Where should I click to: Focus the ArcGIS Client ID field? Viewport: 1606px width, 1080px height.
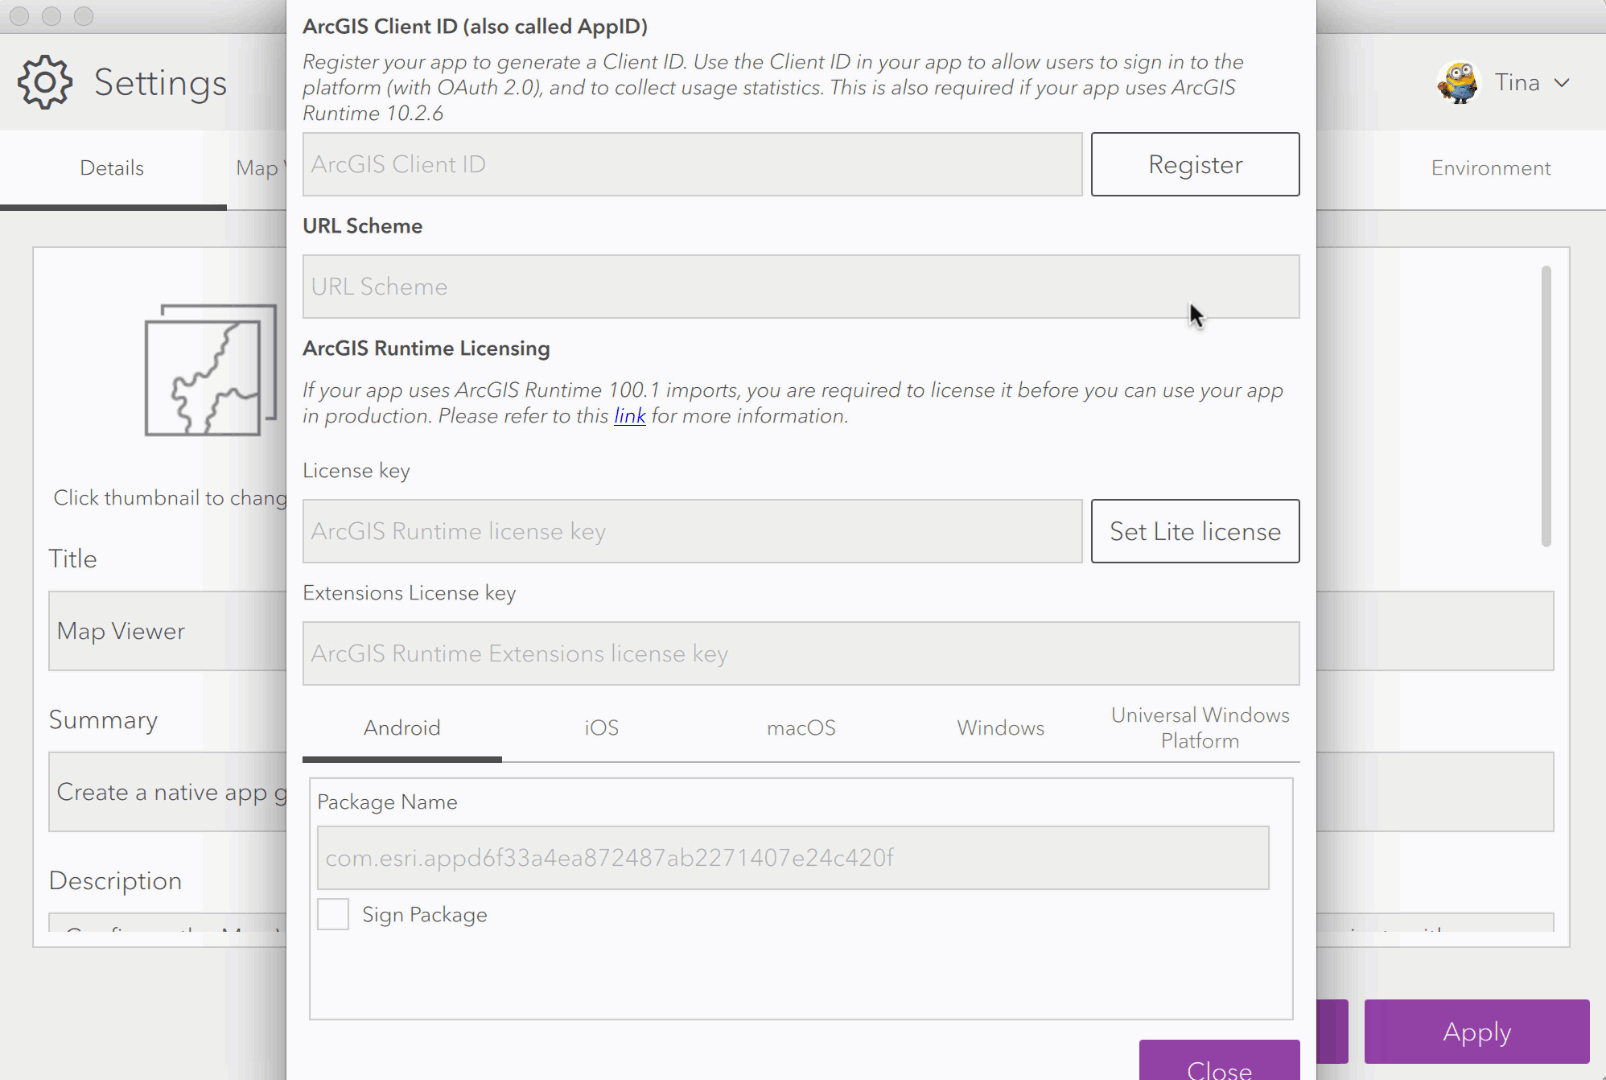point(692,164)
